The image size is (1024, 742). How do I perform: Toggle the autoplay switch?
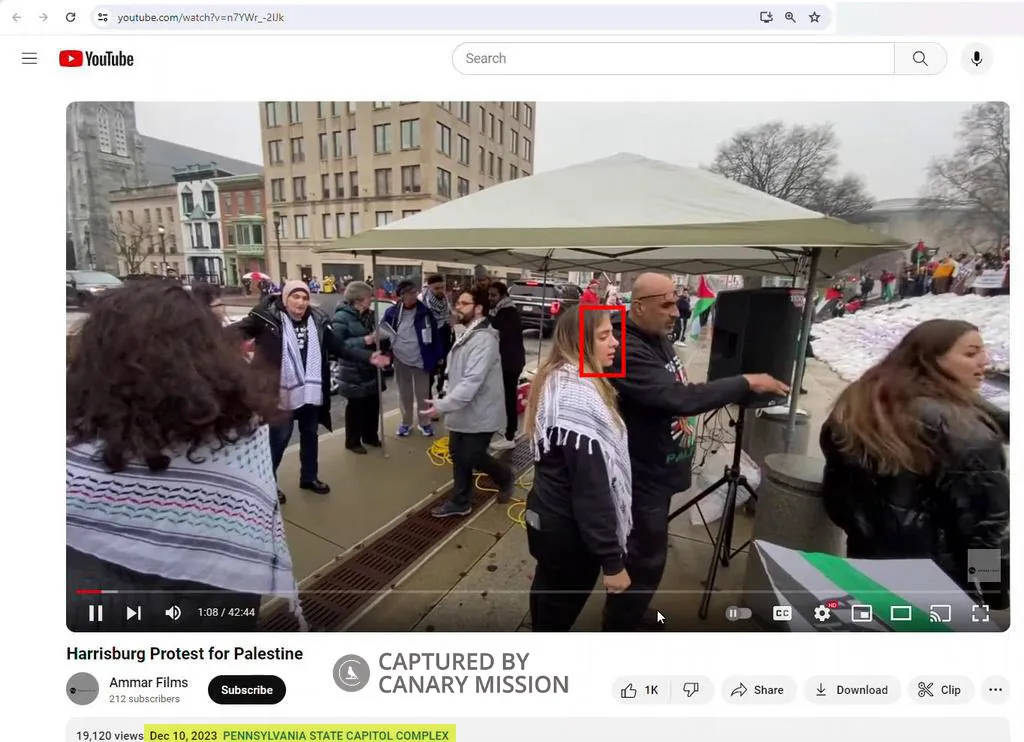pyautogui.click(x=739, y=613)
